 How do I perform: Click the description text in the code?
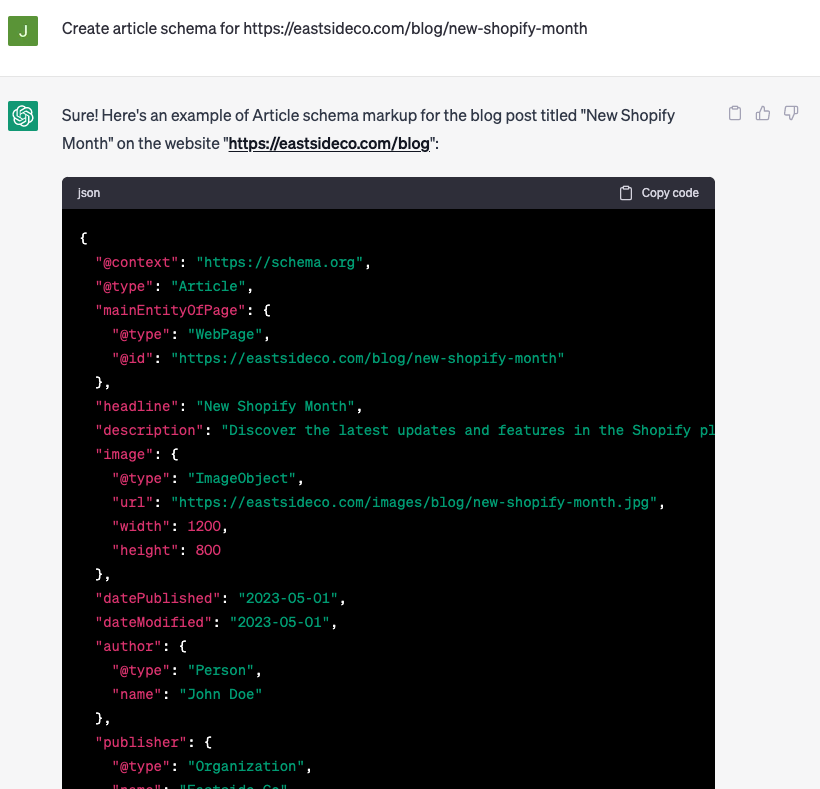(x=468, y=430)
